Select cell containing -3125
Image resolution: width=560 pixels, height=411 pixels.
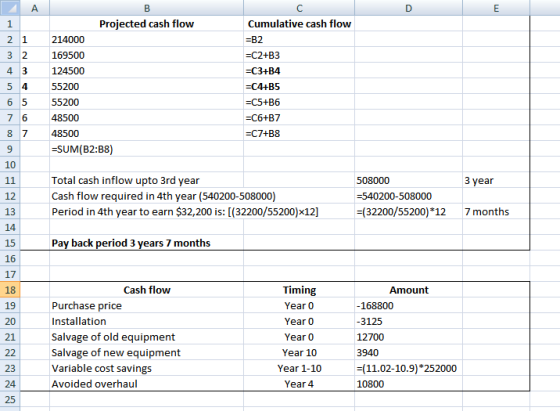coord(409,321)
